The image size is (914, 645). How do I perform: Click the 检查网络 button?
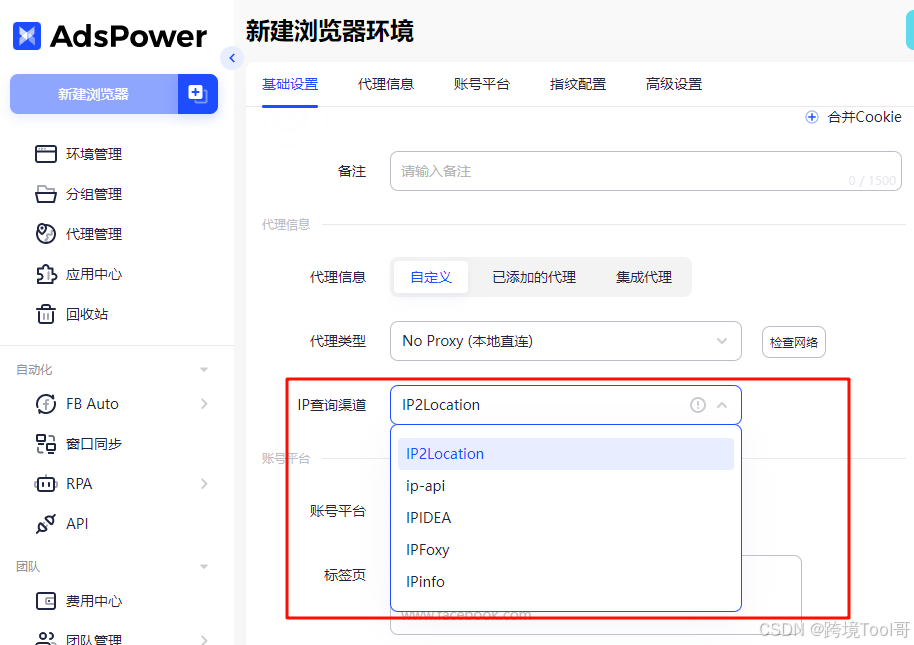(793, 342)
